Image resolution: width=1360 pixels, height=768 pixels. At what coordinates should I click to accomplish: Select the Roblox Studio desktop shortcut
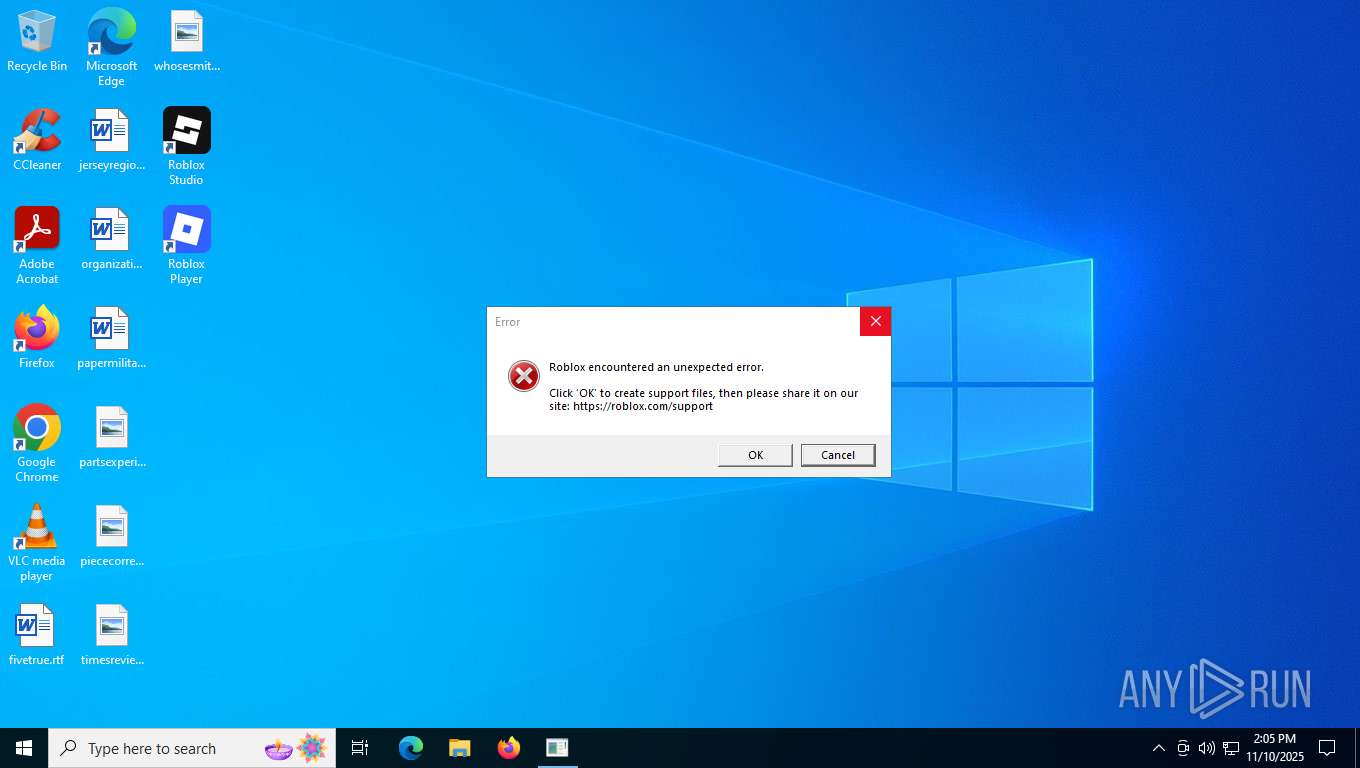point(186,147)
